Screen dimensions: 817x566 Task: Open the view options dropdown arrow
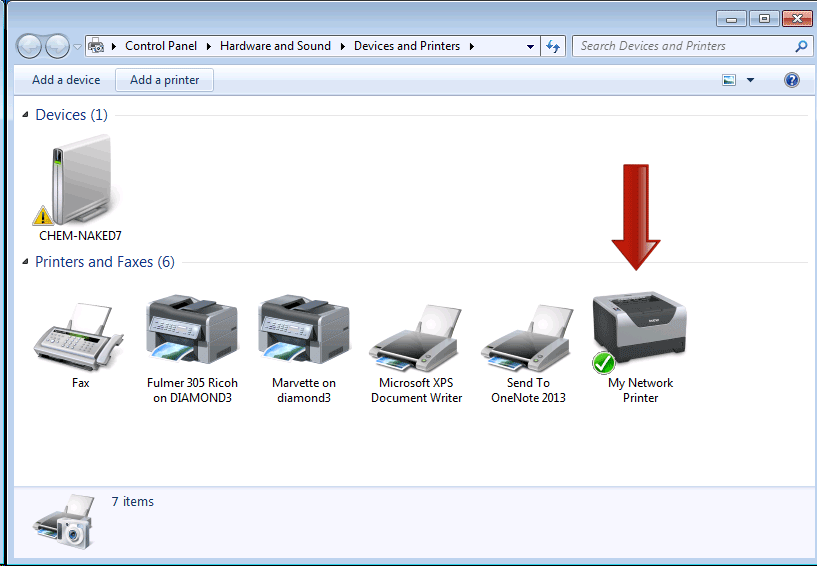(x=750, y=80)
